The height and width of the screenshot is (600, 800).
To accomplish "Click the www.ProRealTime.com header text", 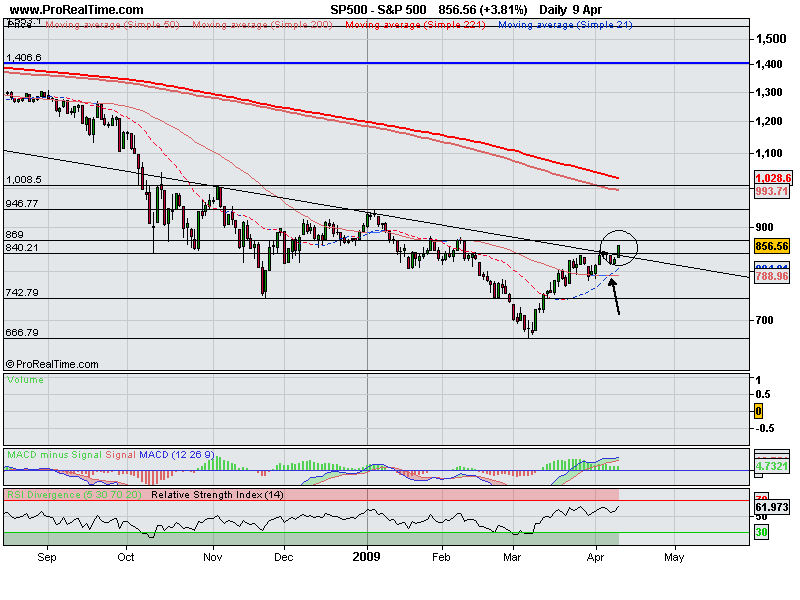I will [77, 10].
